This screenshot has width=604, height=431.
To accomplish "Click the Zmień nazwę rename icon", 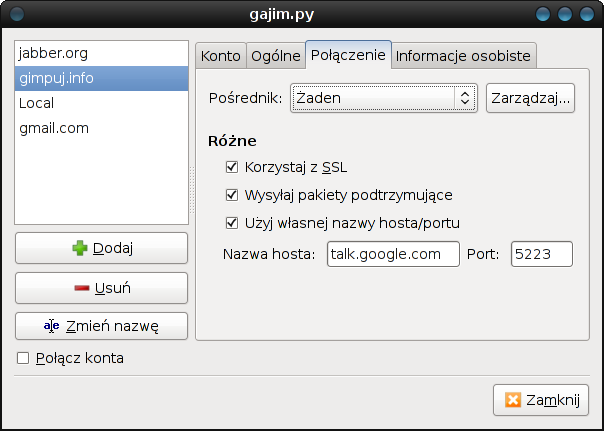I will (53, 326).
